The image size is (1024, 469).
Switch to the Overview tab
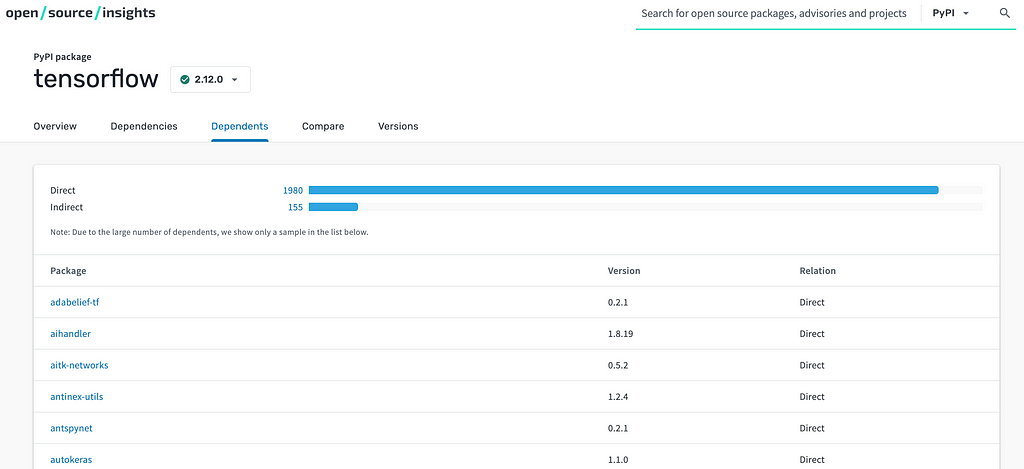[x=55, y=126]
